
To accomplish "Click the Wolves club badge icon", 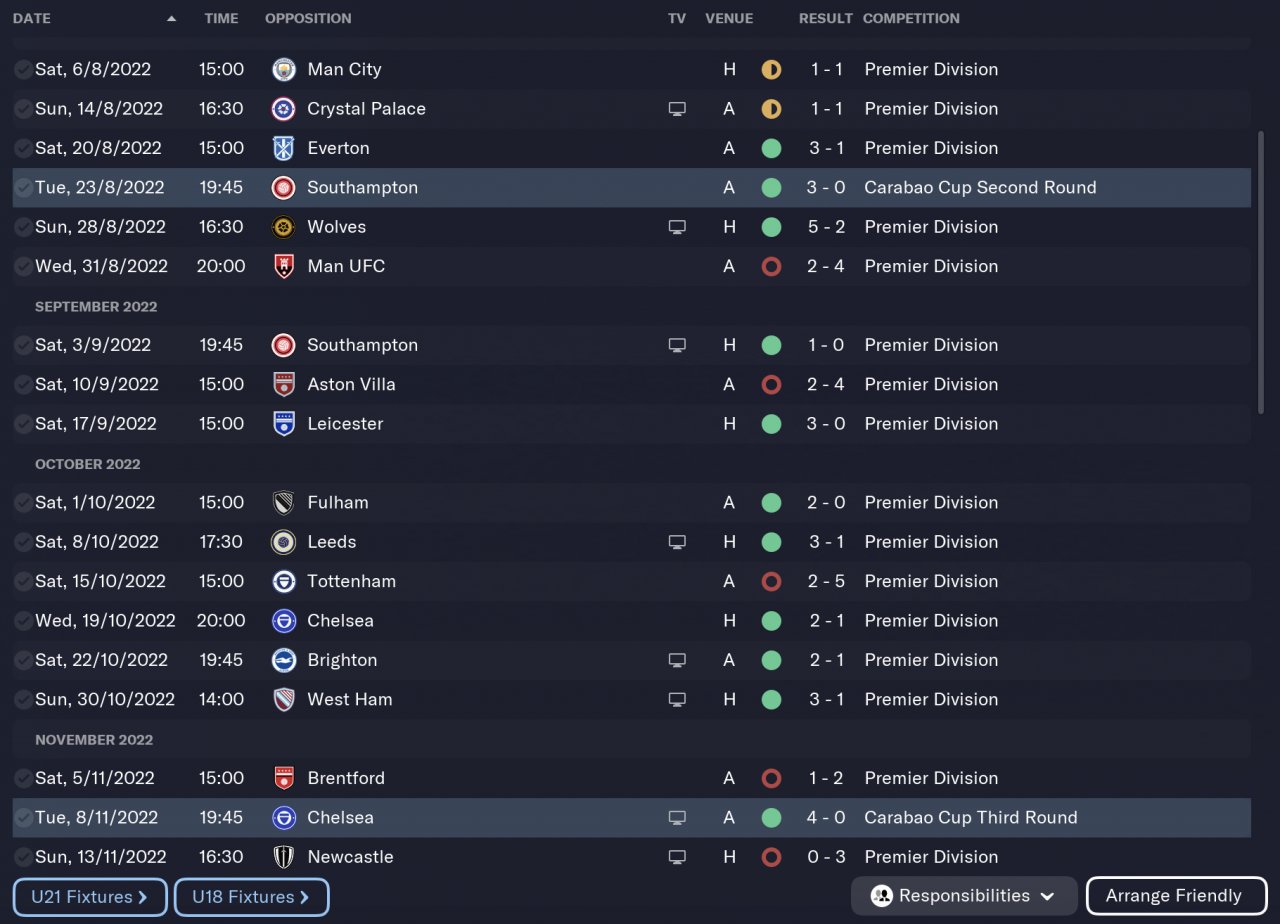I will [284, 227].
